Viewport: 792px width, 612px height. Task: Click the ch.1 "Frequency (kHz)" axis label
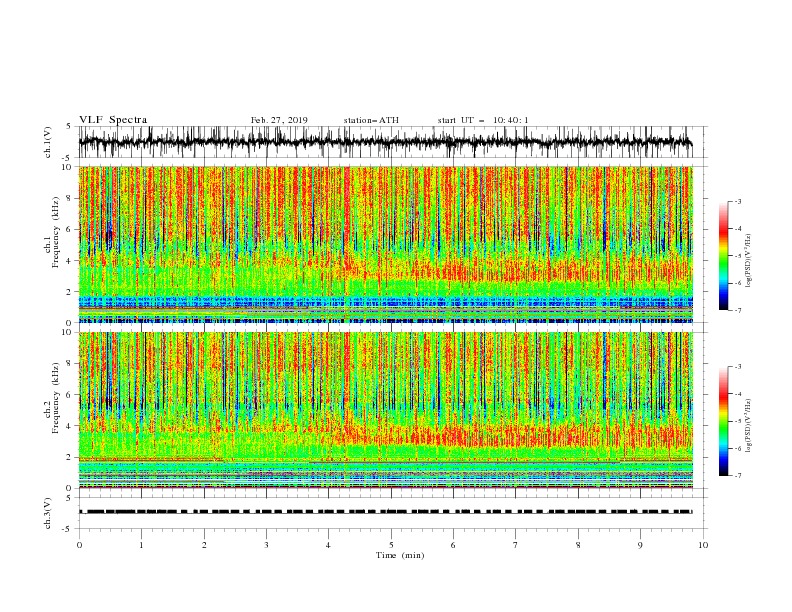click(56, 233)
